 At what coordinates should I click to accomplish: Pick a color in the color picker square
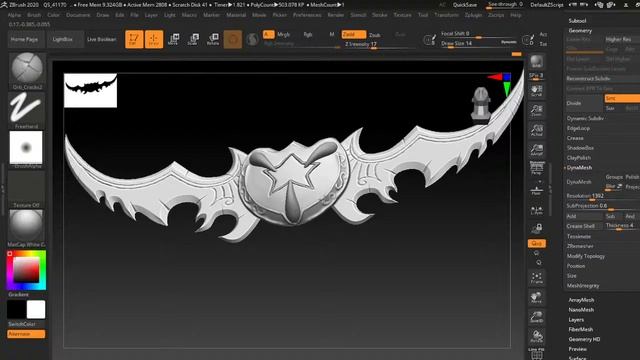(x=27, y=270)
